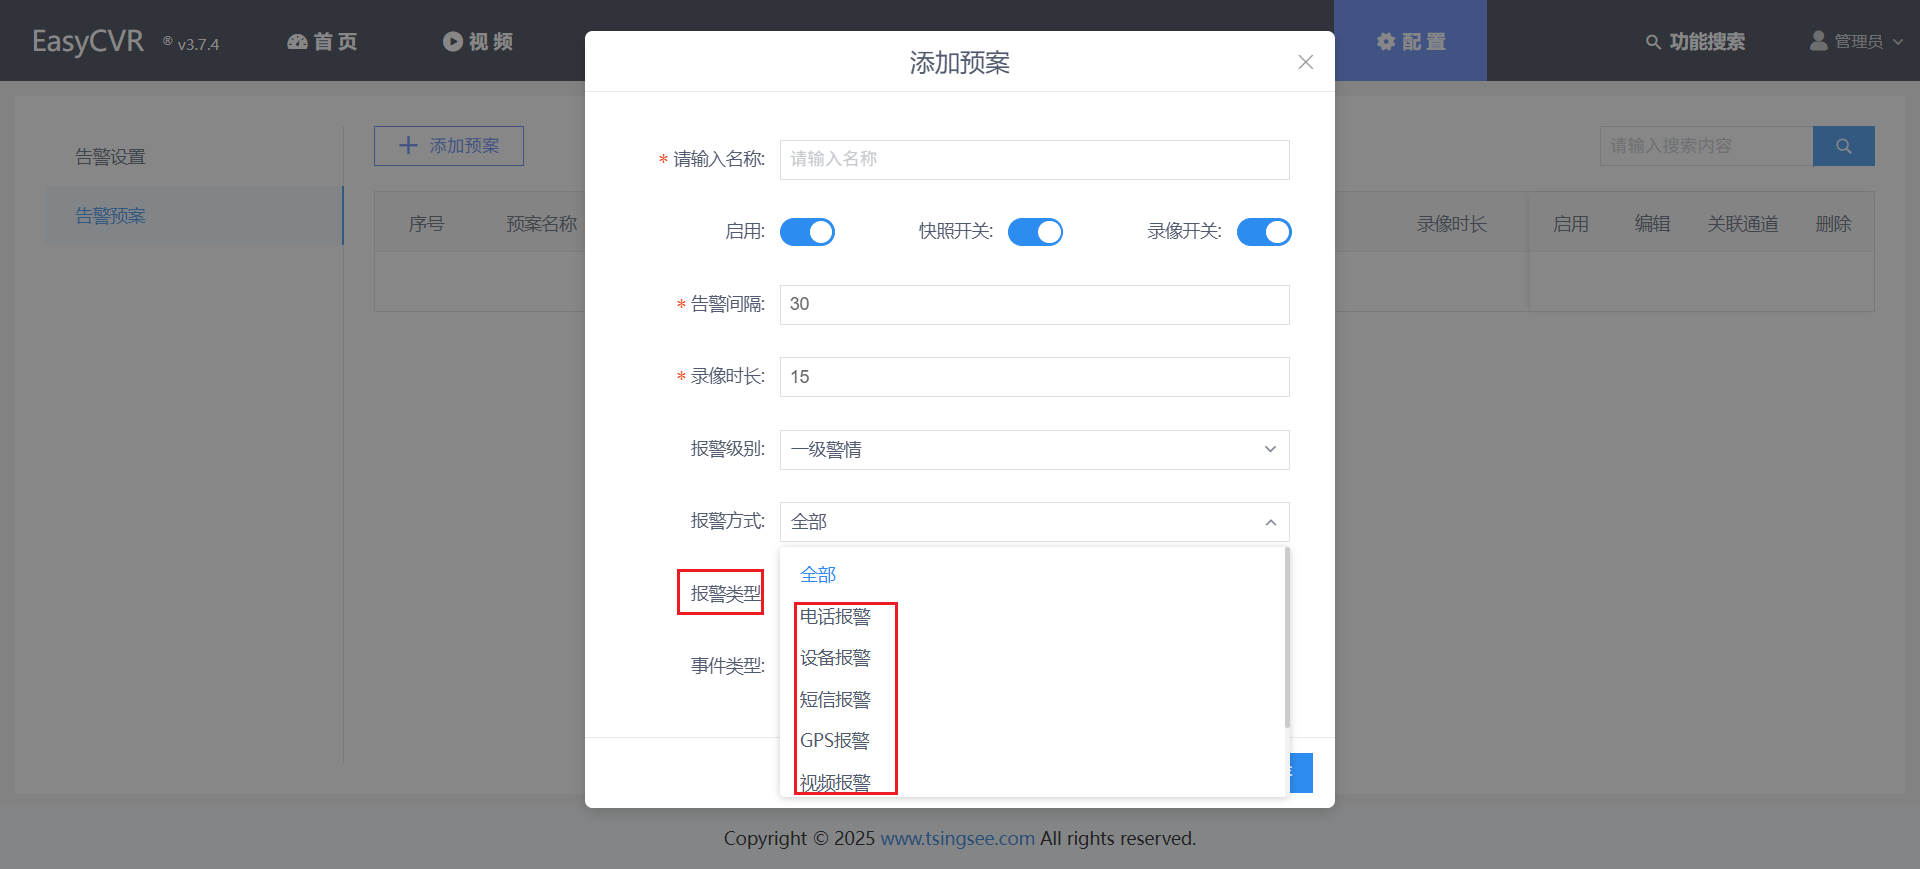Click the 管理员 user avatar icon

1818,41
